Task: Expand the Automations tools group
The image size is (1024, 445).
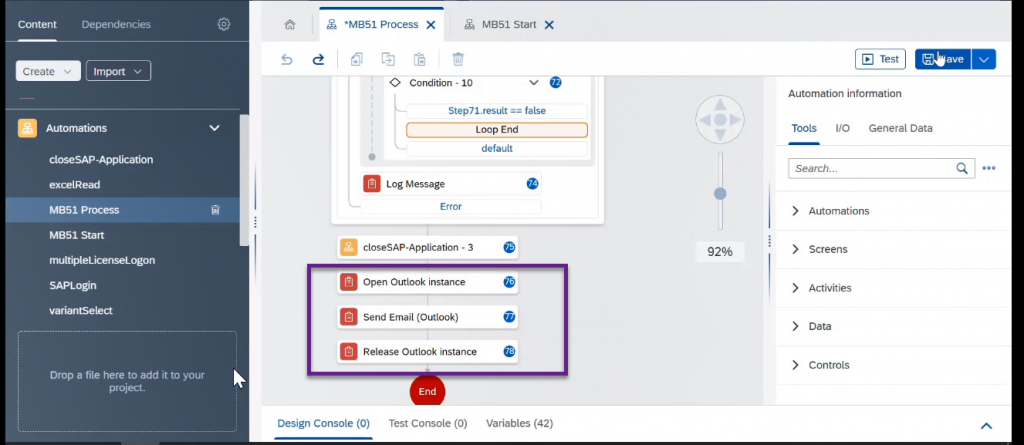Action: [x=795, y=211]
